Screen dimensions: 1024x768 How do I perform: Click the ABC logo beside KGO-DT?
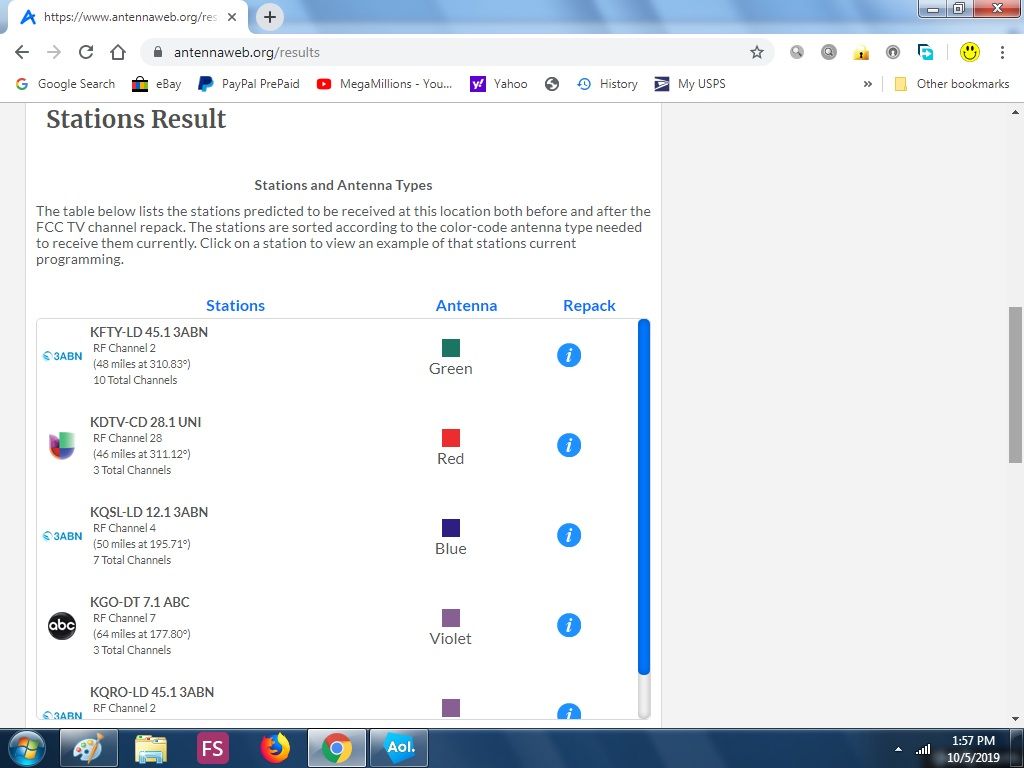[62, 626]
